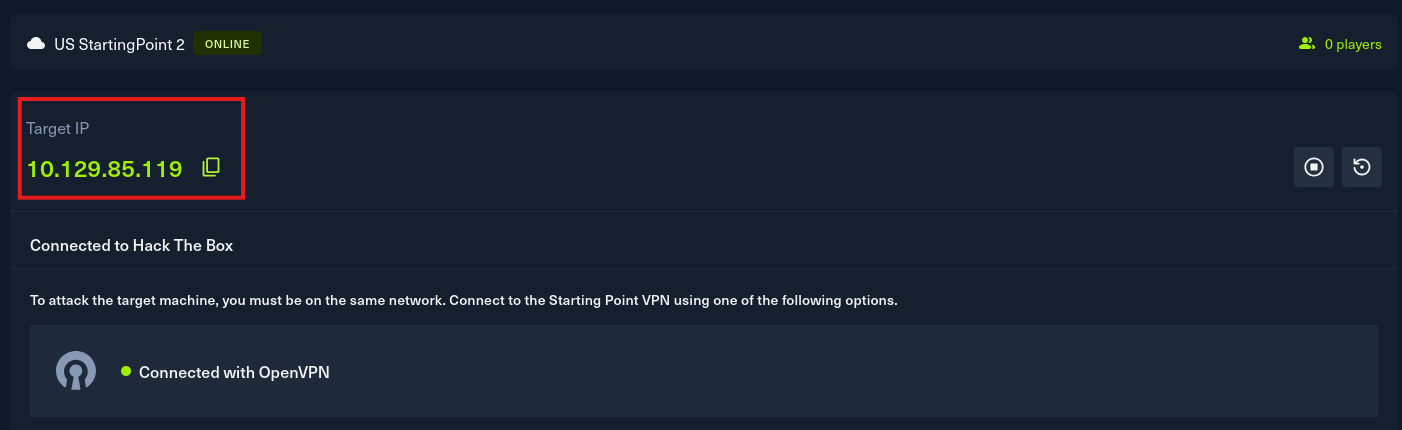Copy the target IP address
The height and width of the screenshot is (430, 1402).
(210, 167)
